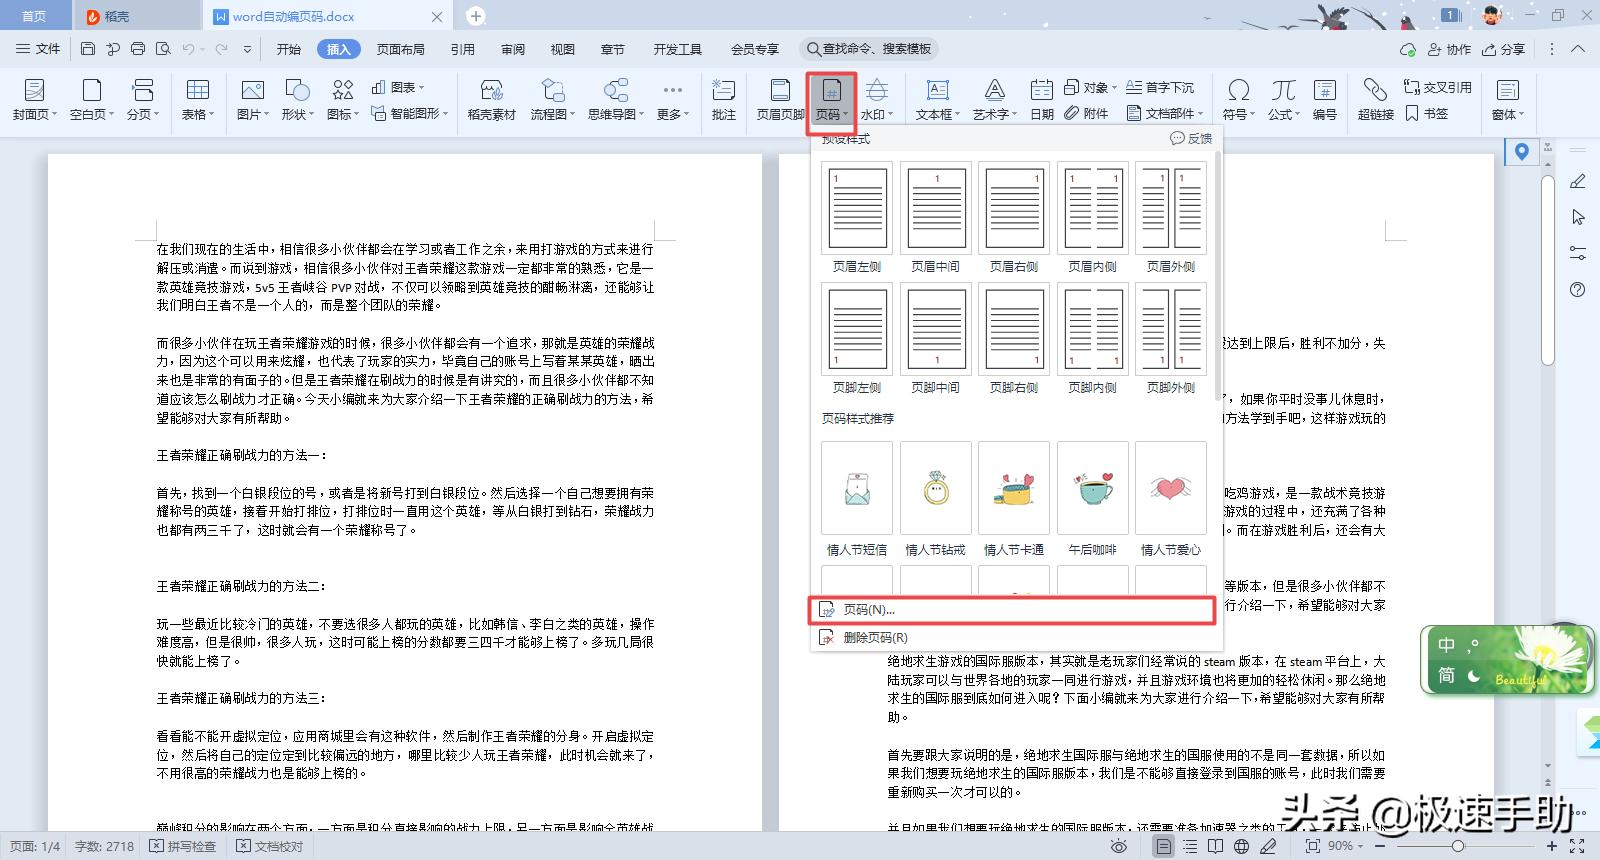Screen dimensions: 1600x860
Task: Click the Collaborate (协作) button
Action: pyautogui.click(x=1449, y=49)
